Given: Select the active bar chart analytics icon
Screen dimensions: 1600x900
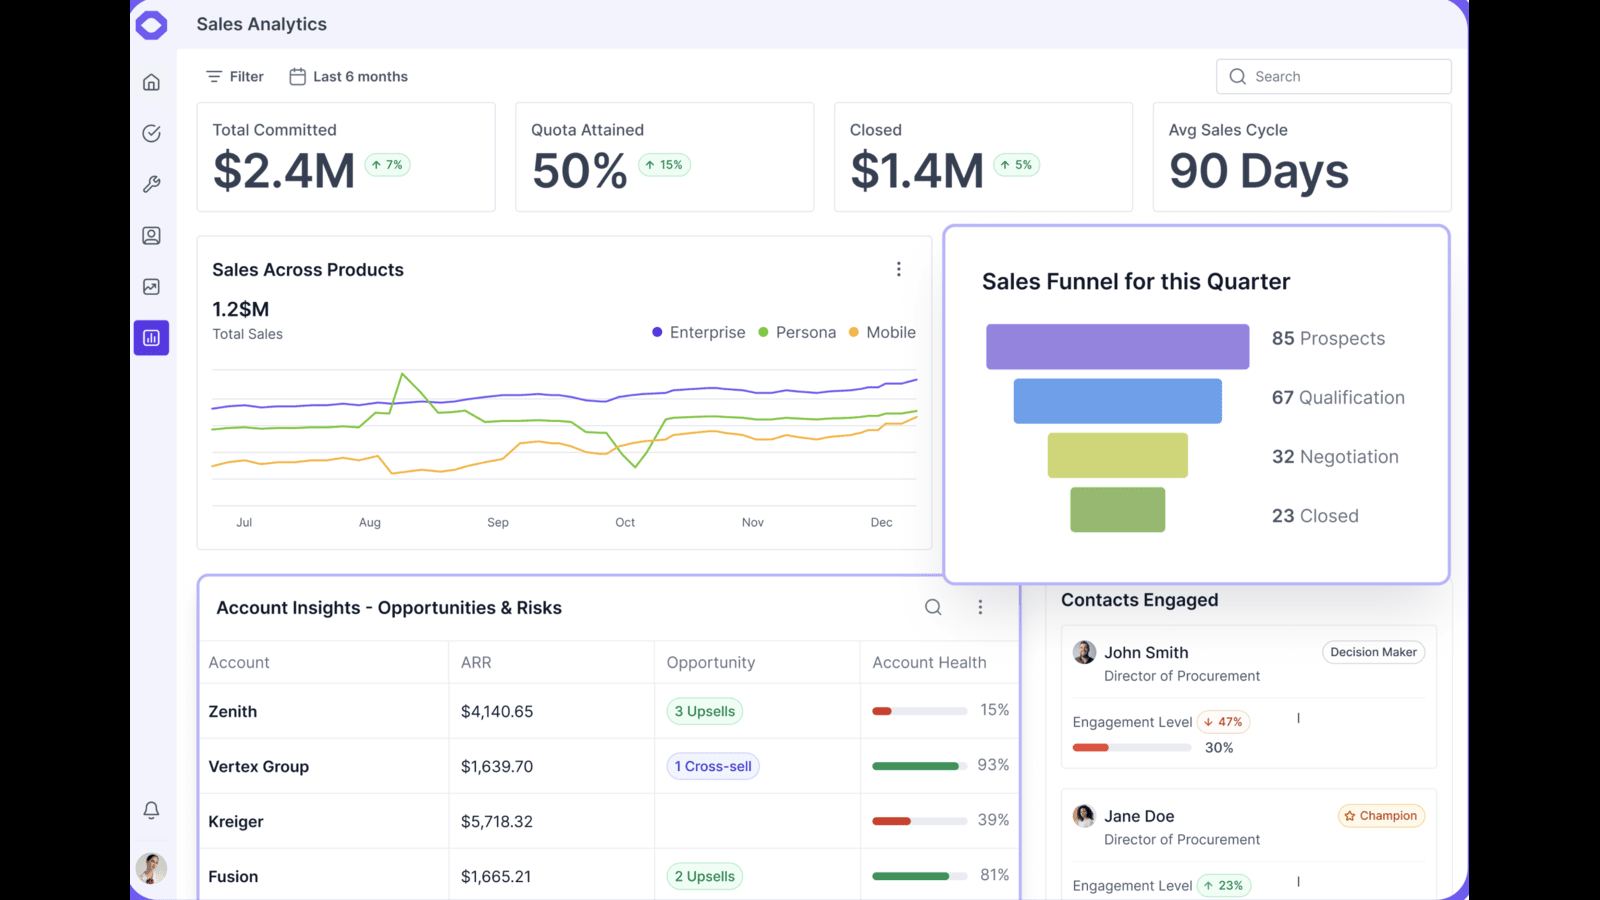Looking at the screenshot, I should pyautogui.click(x=151, y=338).
